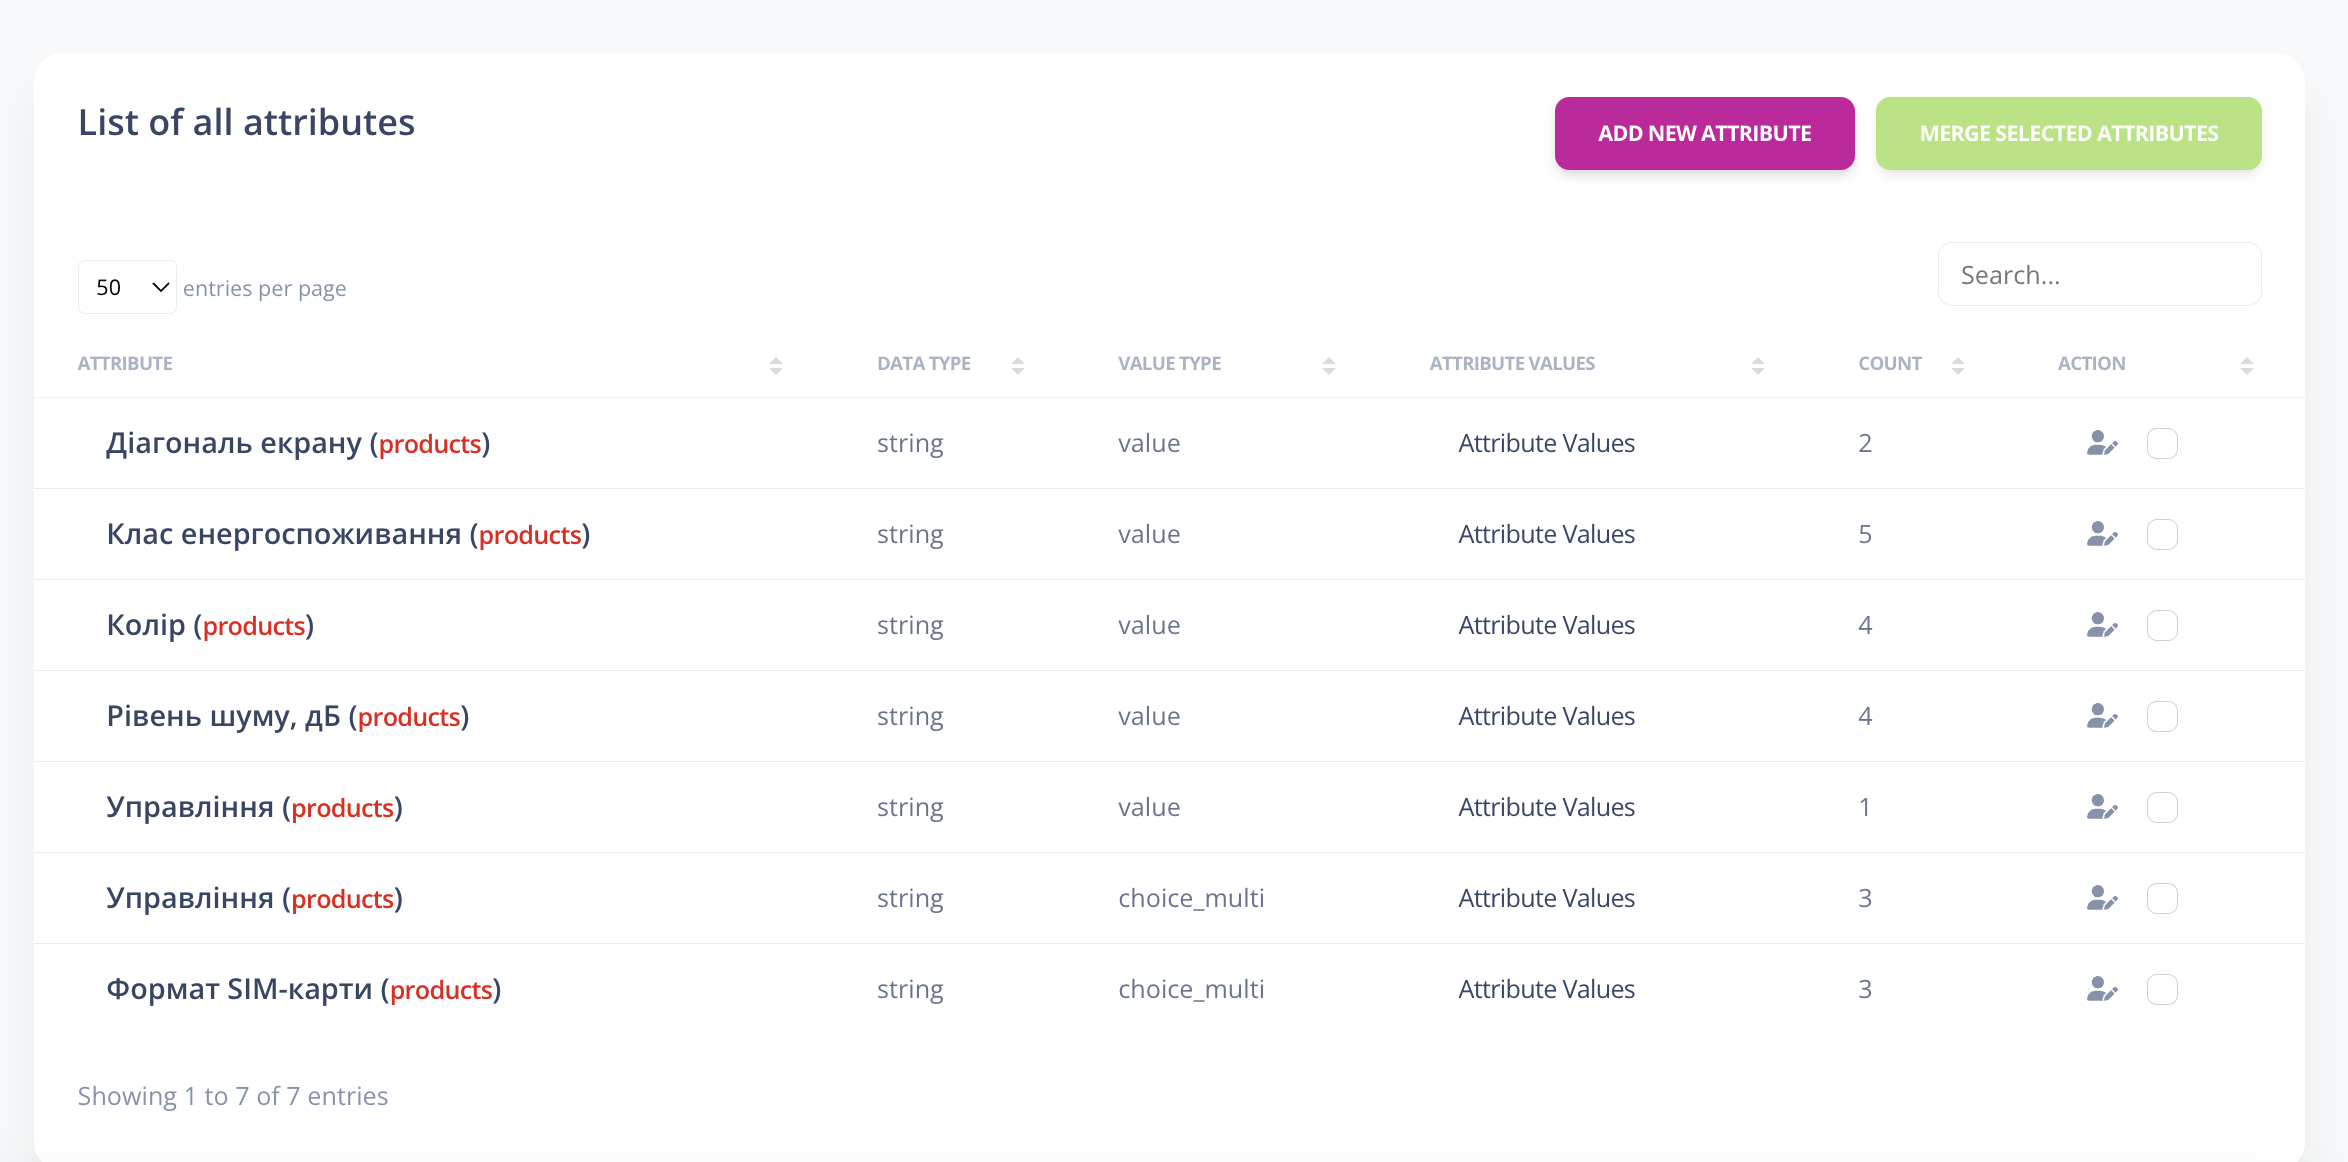Edit the Формат SIM-карти attribute
Screen dimensions: 2348x1162
(x=2101, y=989)
